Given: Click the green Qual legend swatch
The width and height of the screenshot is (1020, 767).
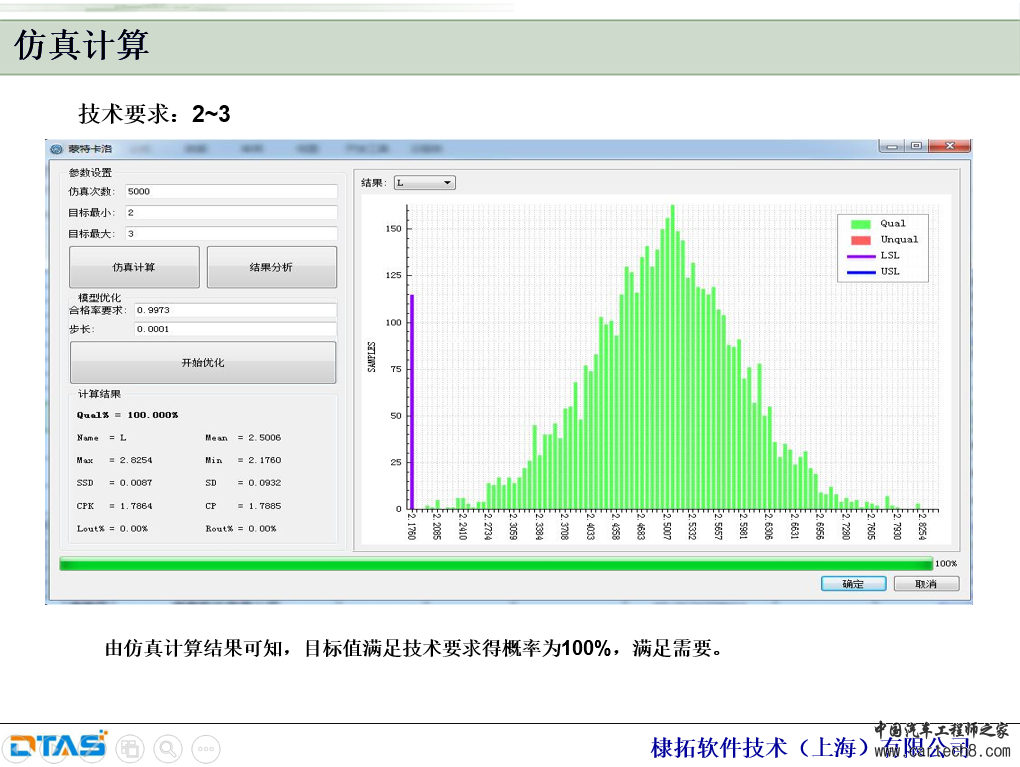Looking at the screenshot, I should click(861, 224).
